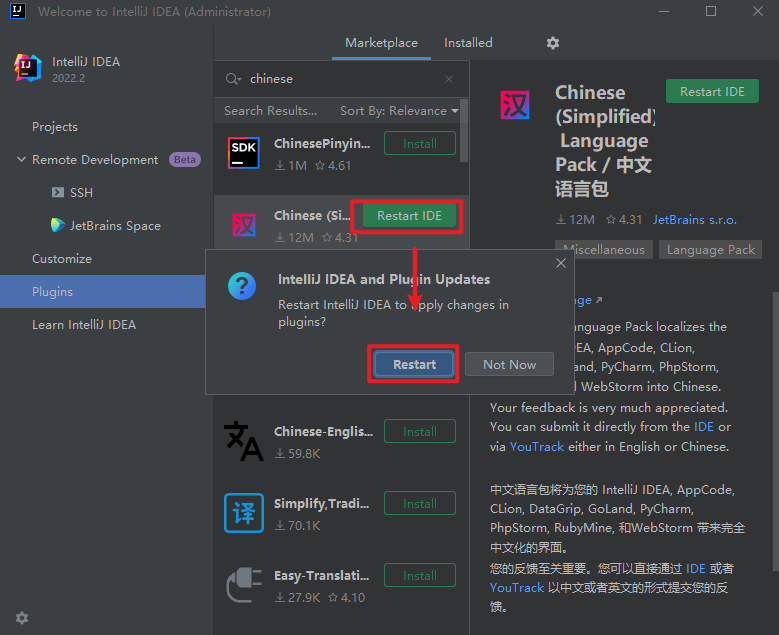Click the JetBrains Space icon

58,225
